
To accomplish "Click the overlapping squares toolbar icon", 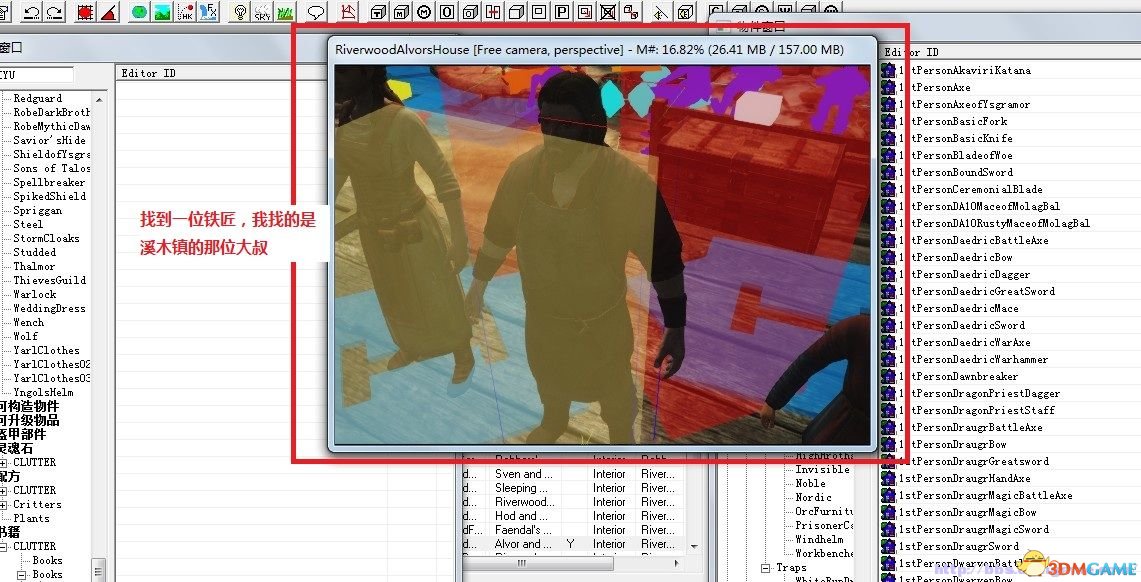I will (585, 12).
